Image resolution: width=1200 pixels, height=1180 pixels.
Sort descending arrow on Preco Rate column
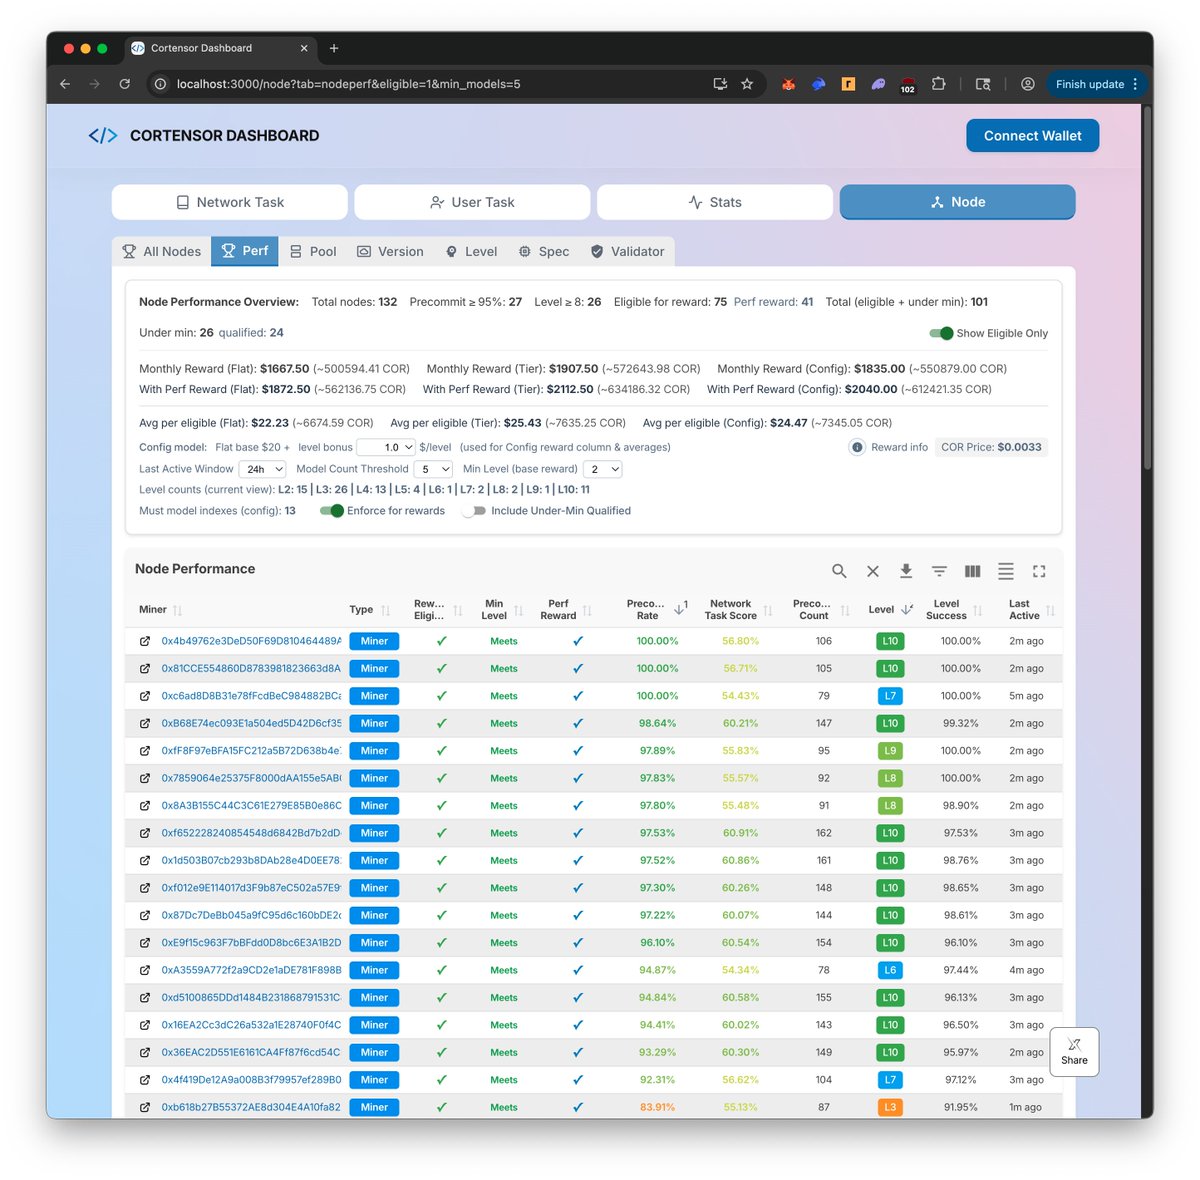click(x=679, y=609)
